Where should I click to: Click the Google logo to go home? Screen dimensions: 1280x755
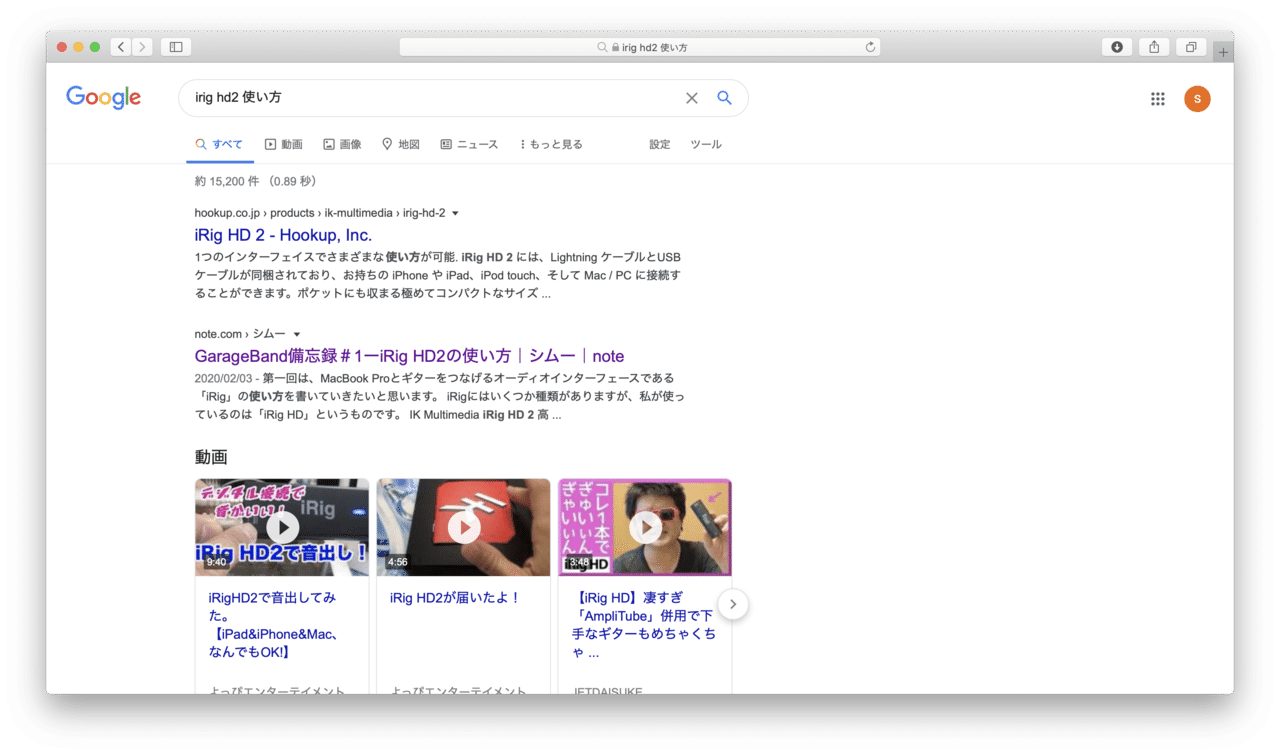[x=103, y=97]
